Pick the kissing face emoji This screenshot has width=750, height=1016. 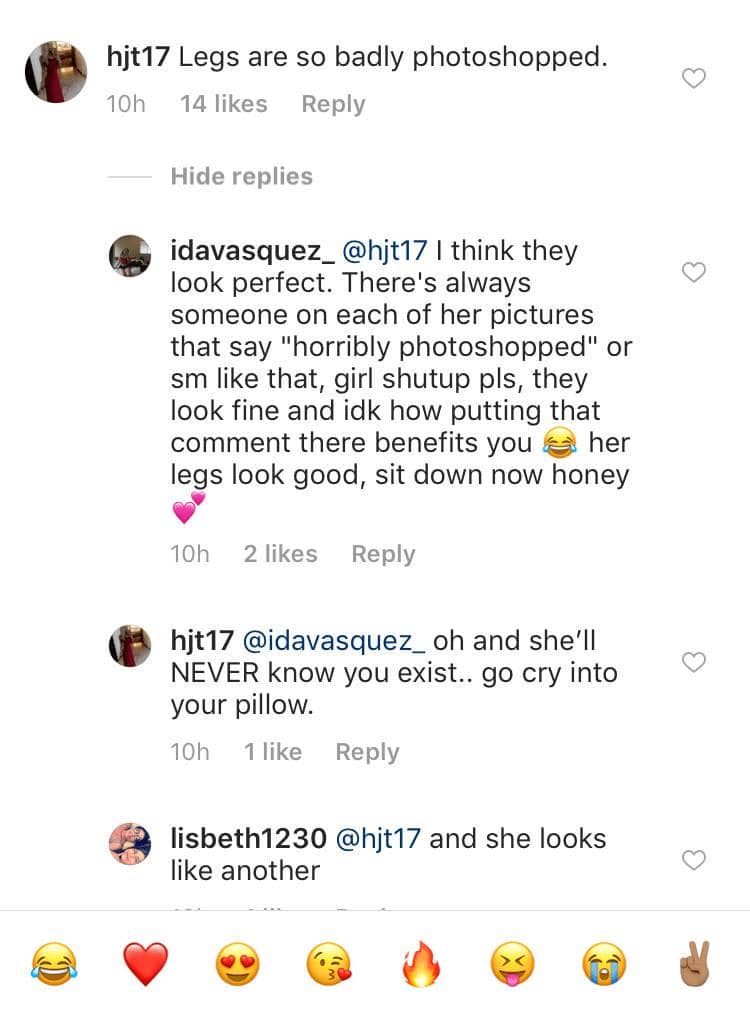(329, 964)
